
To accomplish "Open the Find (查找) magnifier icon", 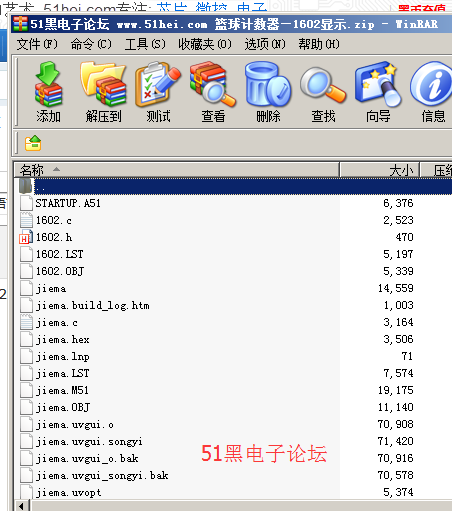I will 323,92.
